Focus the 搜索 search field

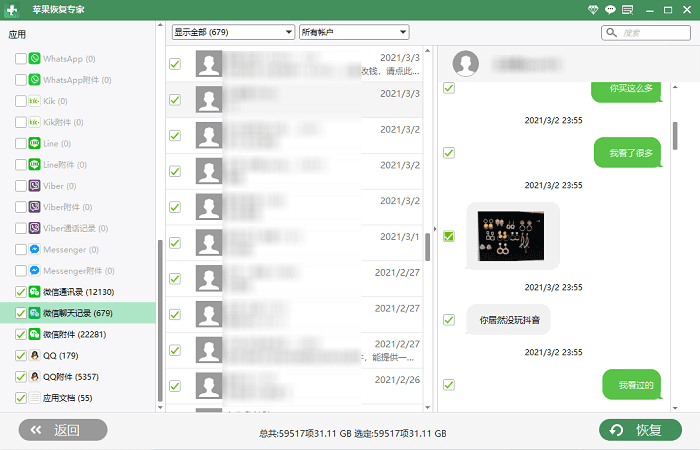[646, 33]
